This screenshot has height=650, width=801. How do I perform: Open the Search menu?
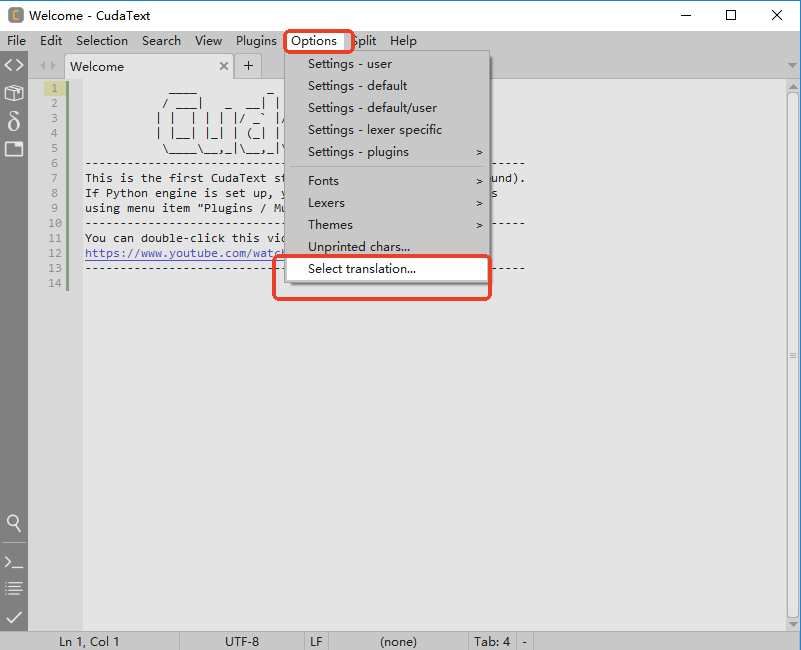(161, 41)
